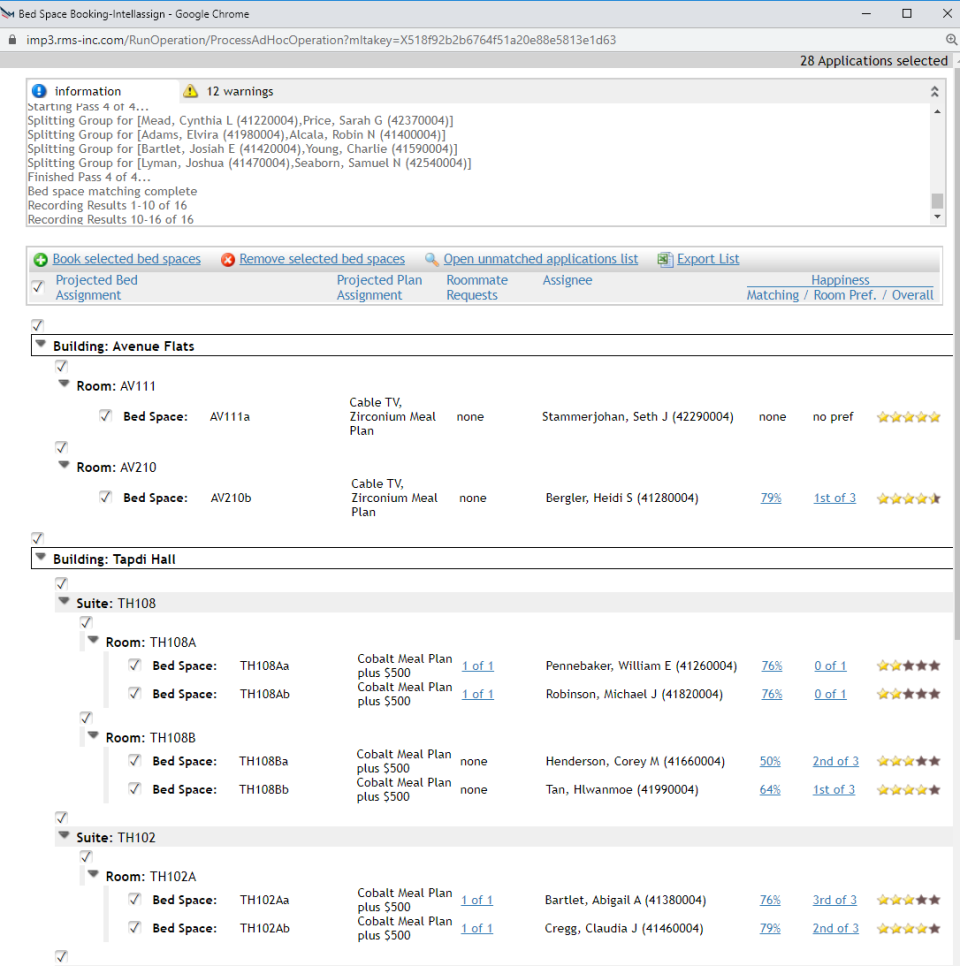960x966 pixels.
Task: Click the magnifier icon for unmatched applications
Action: pos(431,259)
